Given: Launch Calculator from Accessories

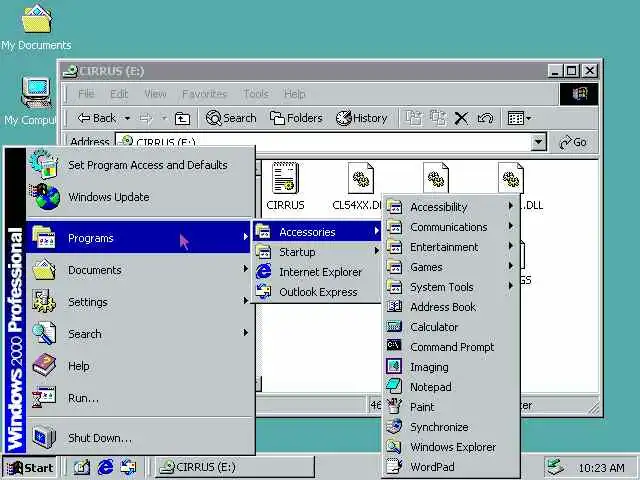Looking at the screenshot, I should click(x=451, y=327).
